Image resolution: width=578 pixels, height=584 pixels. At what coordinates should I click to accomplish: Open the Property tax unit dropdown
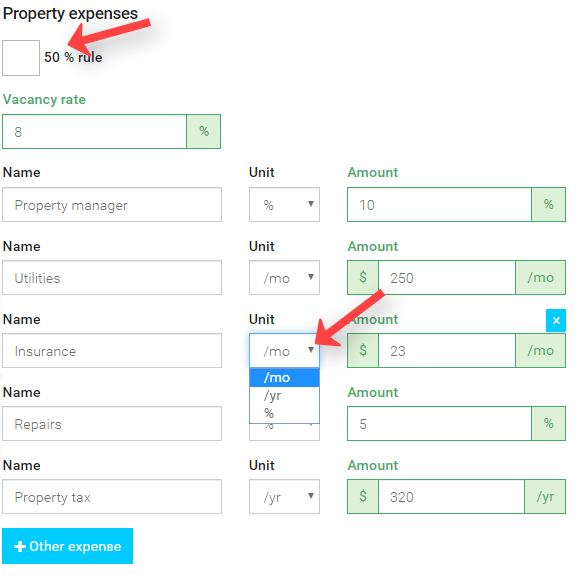[284, 496]
